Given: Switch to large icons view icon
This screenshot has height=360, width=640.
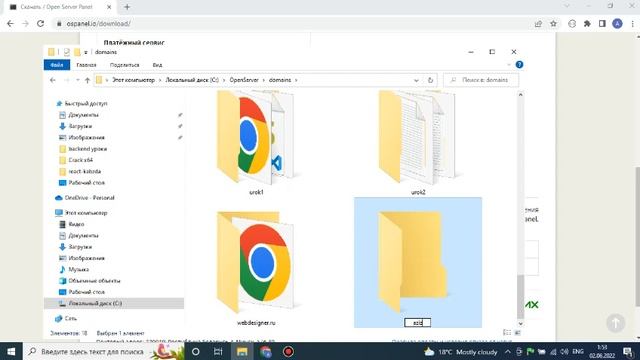Looking at the screenshot, I should (518, 333).
